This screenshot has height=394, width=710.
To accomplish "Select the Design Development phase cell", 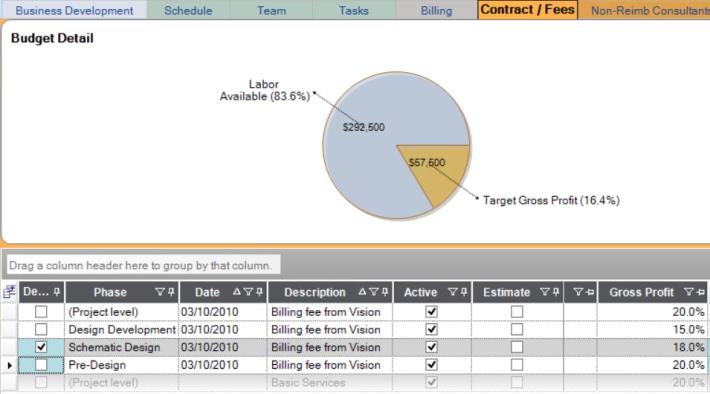I will (122, 329).
